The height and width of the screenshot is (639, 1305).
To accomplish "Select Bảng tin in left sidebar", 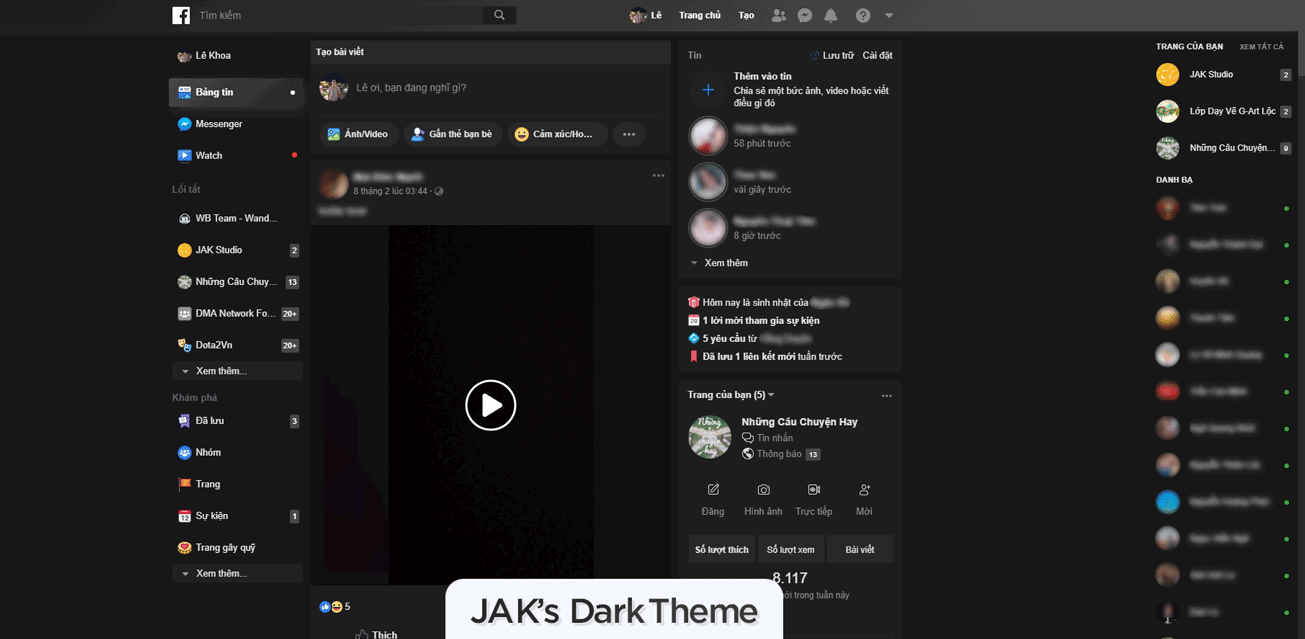I will tap(236, 92).
